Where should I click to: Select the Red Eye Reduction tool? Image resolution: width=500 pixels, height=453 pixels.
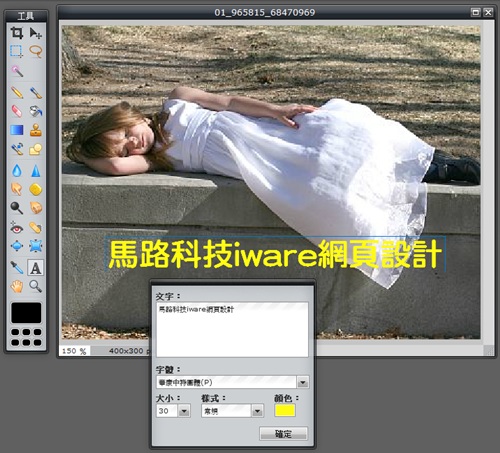(x=17, y=228)
